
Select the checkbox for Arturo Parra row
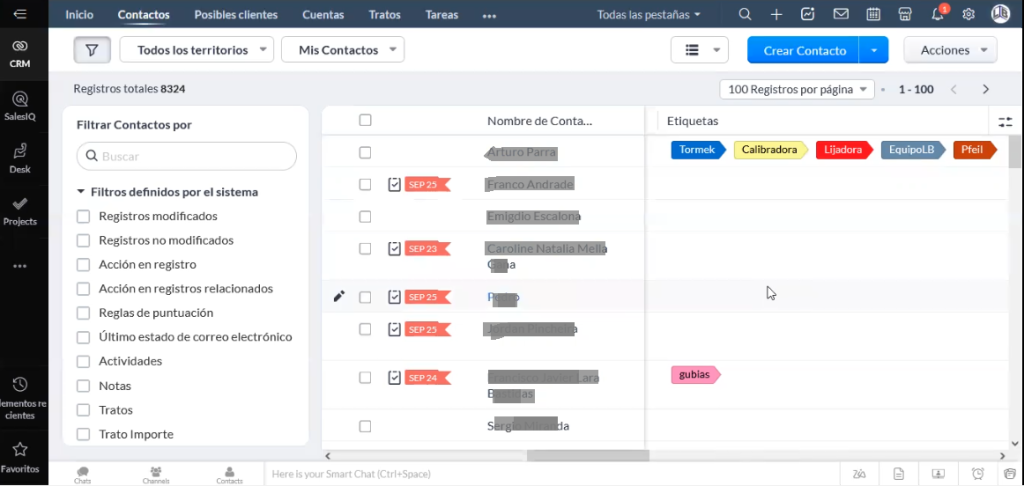(365, 152)
